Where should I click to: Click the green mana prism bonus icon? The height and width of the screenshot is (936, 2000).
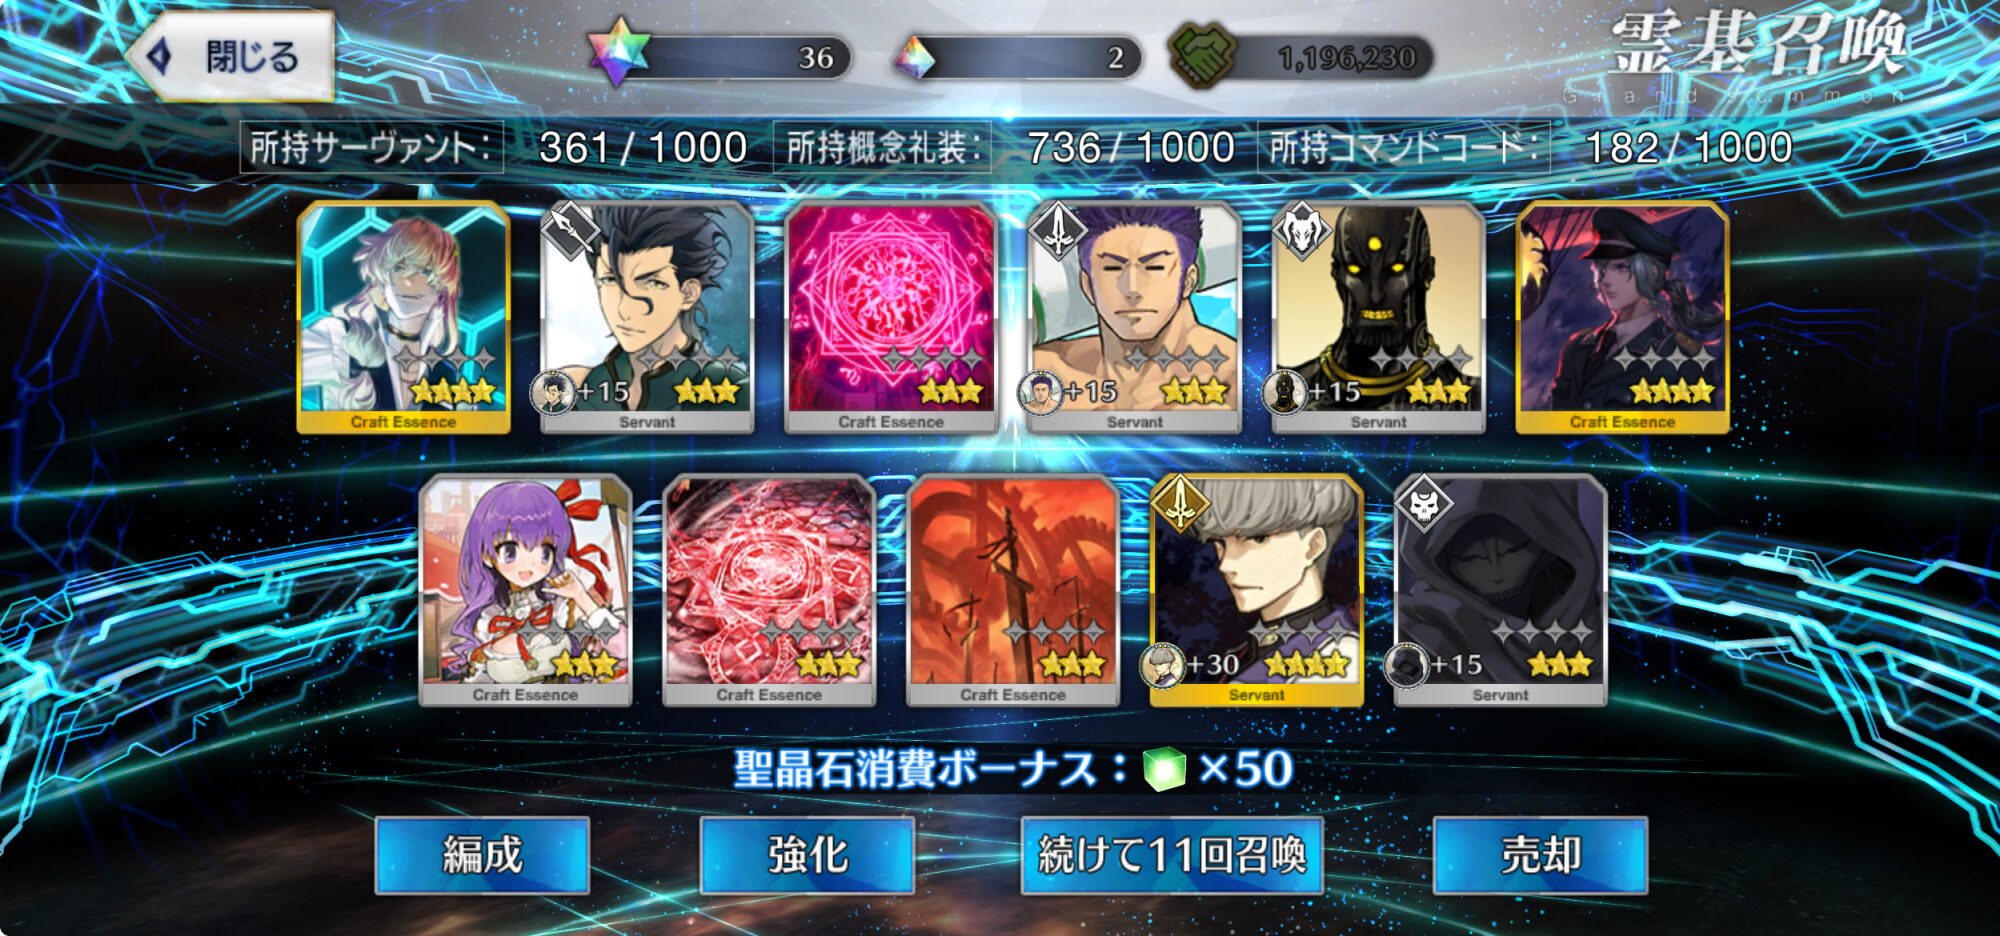1164,769
